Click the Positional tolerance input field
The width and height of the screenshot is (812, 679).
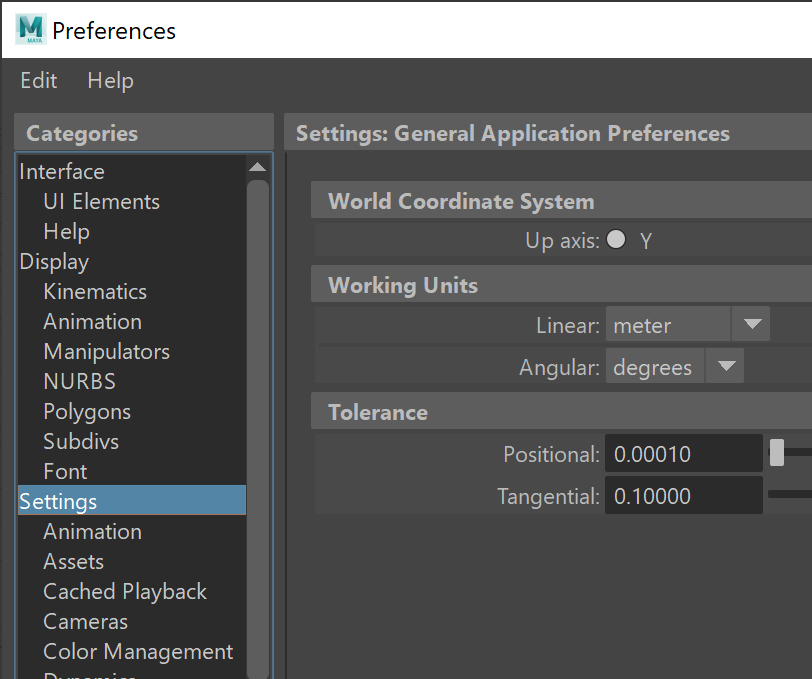coord(683,454)
